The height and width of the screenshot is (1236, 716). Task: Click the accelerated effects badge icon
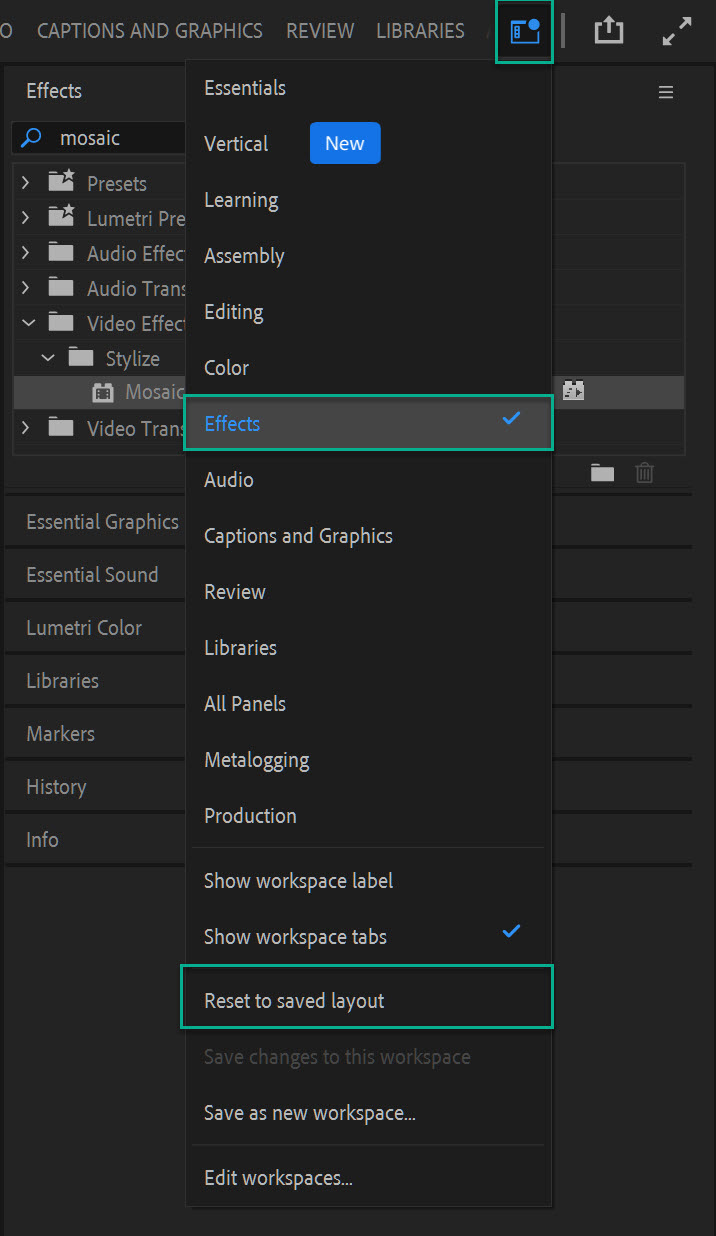573,392
